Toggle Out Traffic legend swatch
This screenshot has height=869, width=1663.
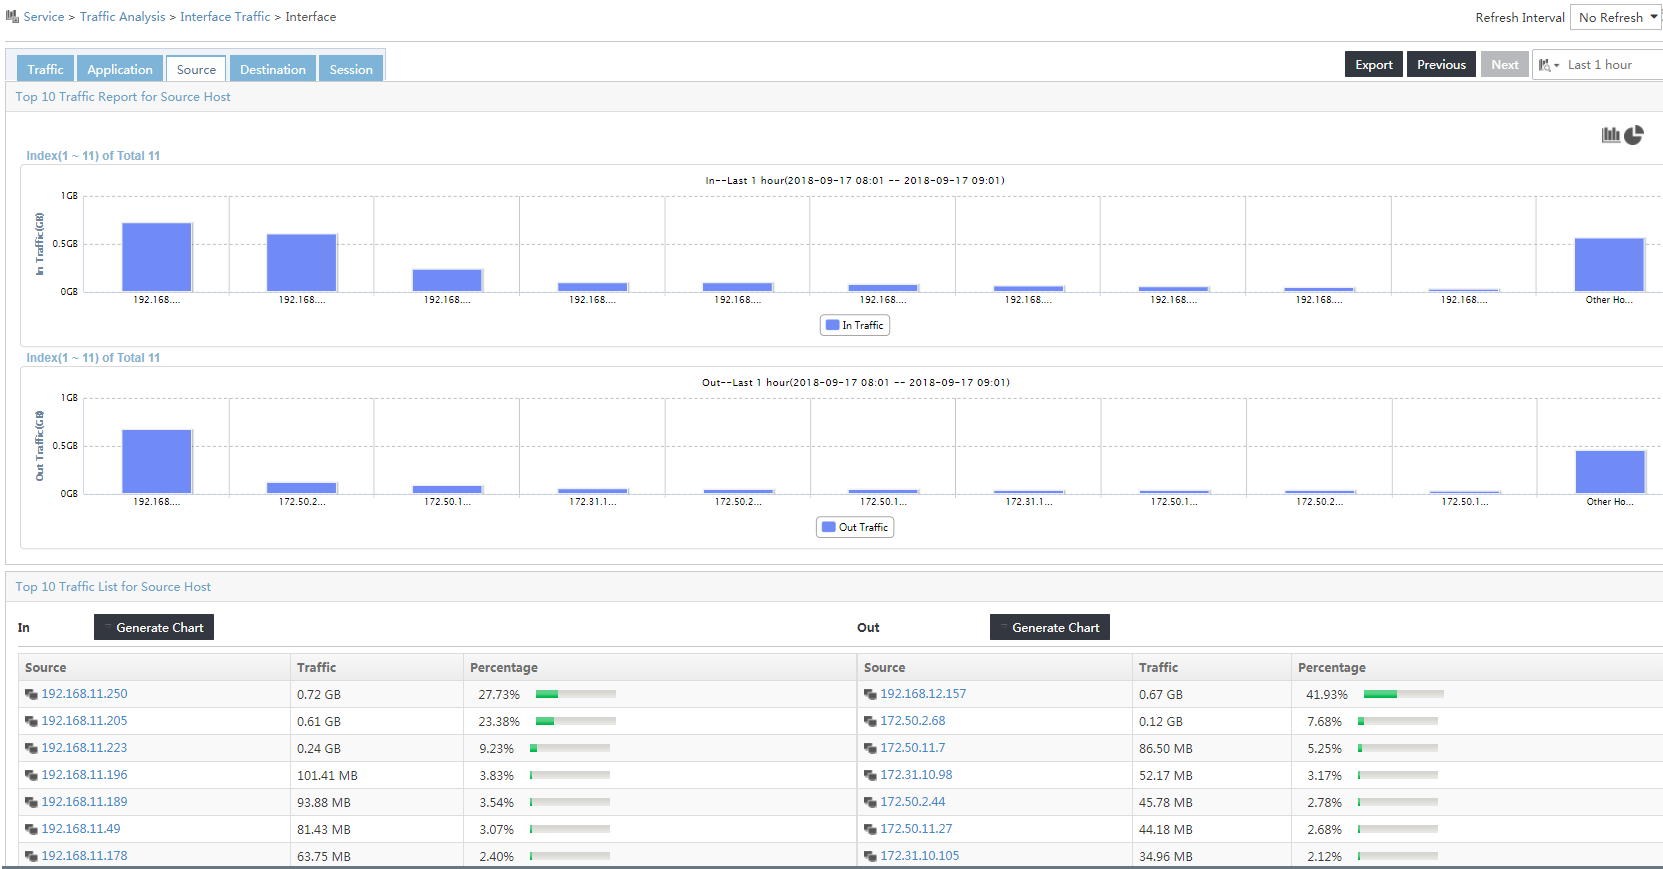tap(829, 527)
